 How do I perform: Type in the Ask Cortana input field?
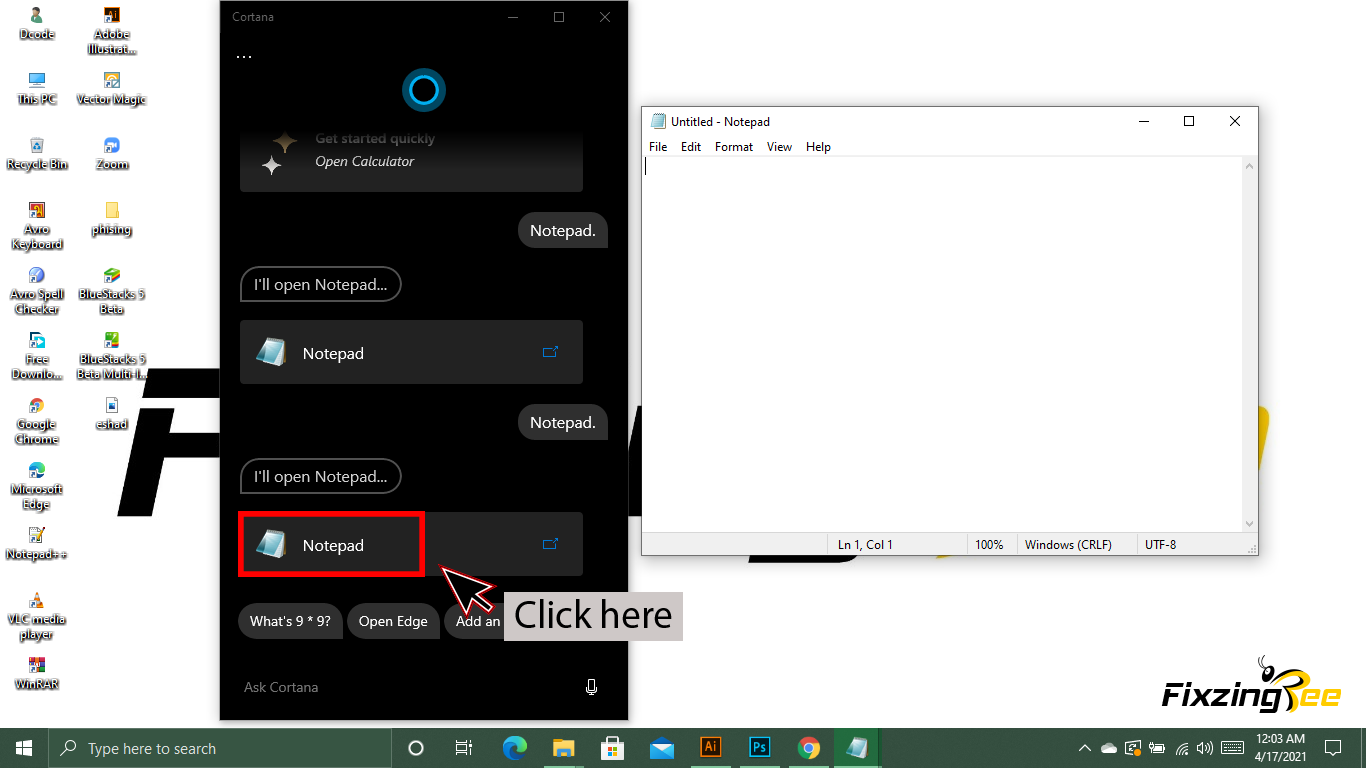point(400,687)
